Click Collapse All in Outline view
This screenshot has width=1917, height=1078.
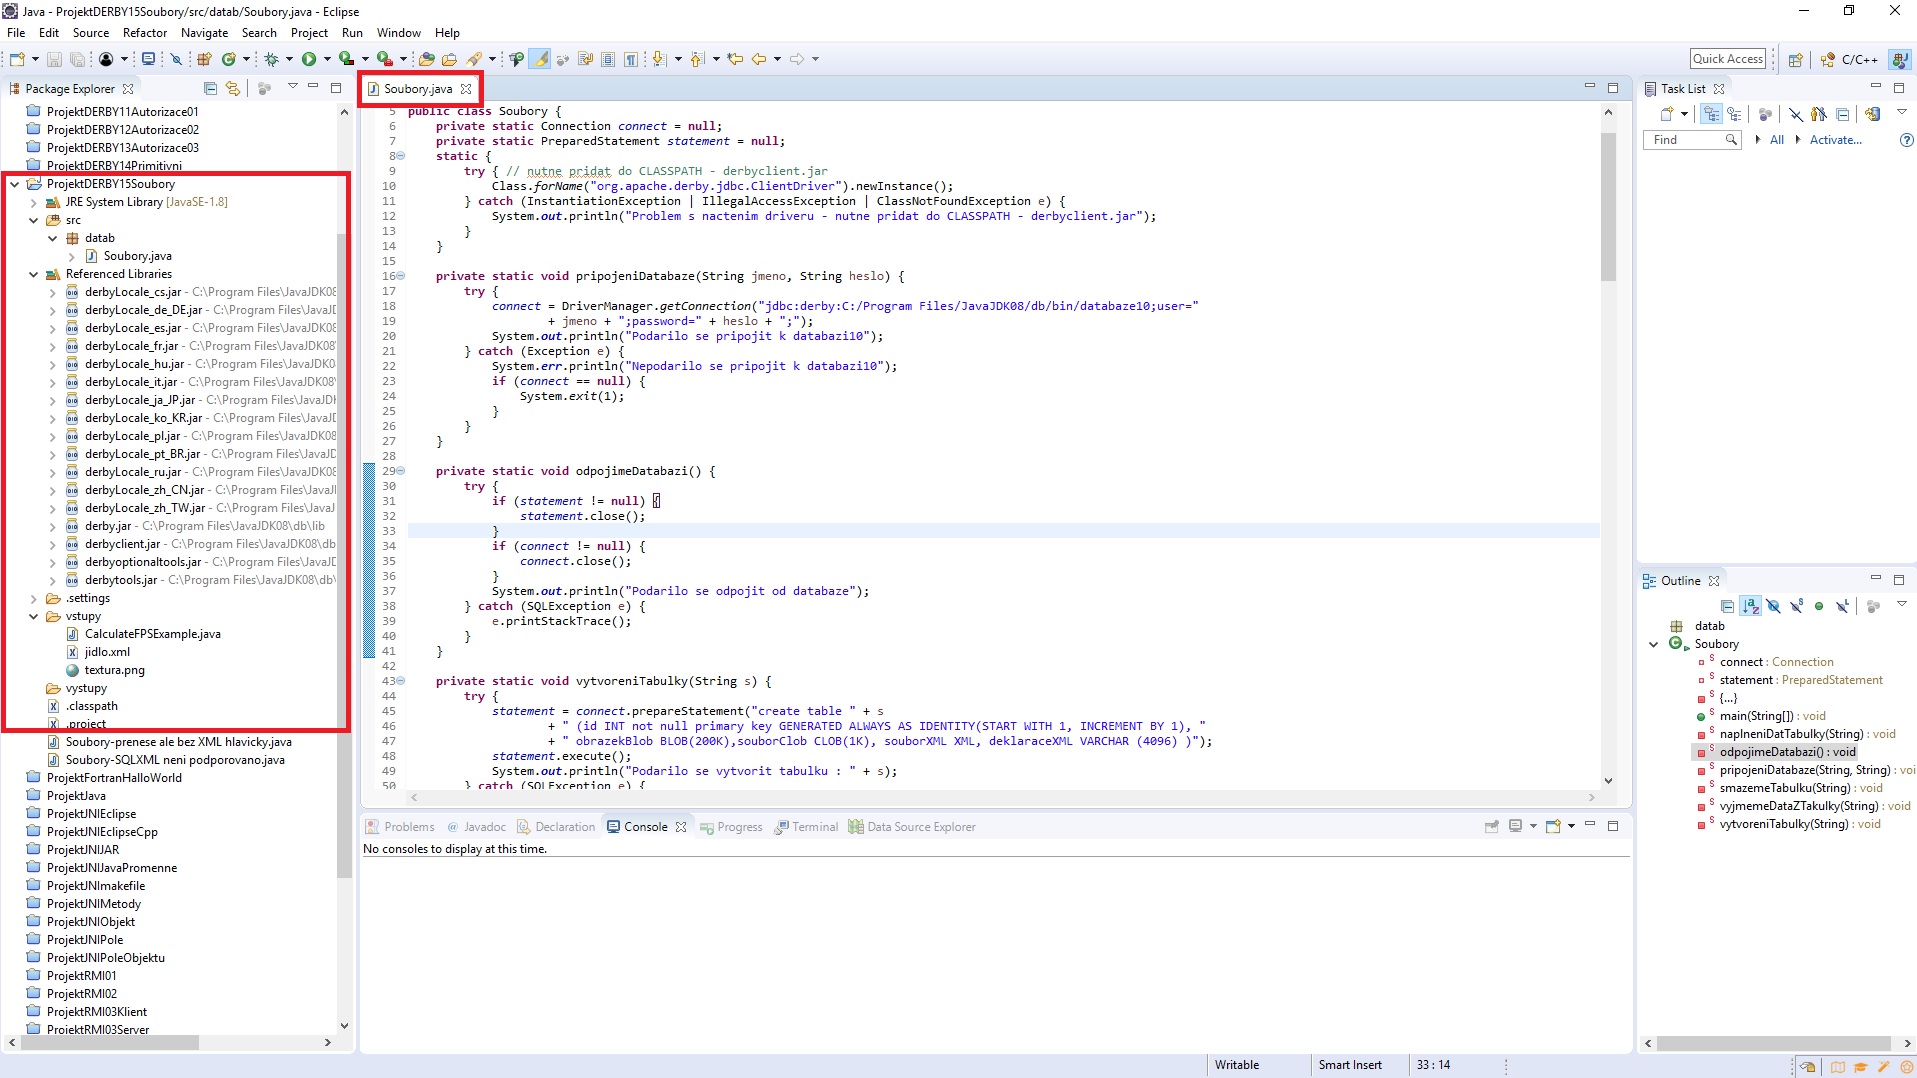(x=1727, y=606)
